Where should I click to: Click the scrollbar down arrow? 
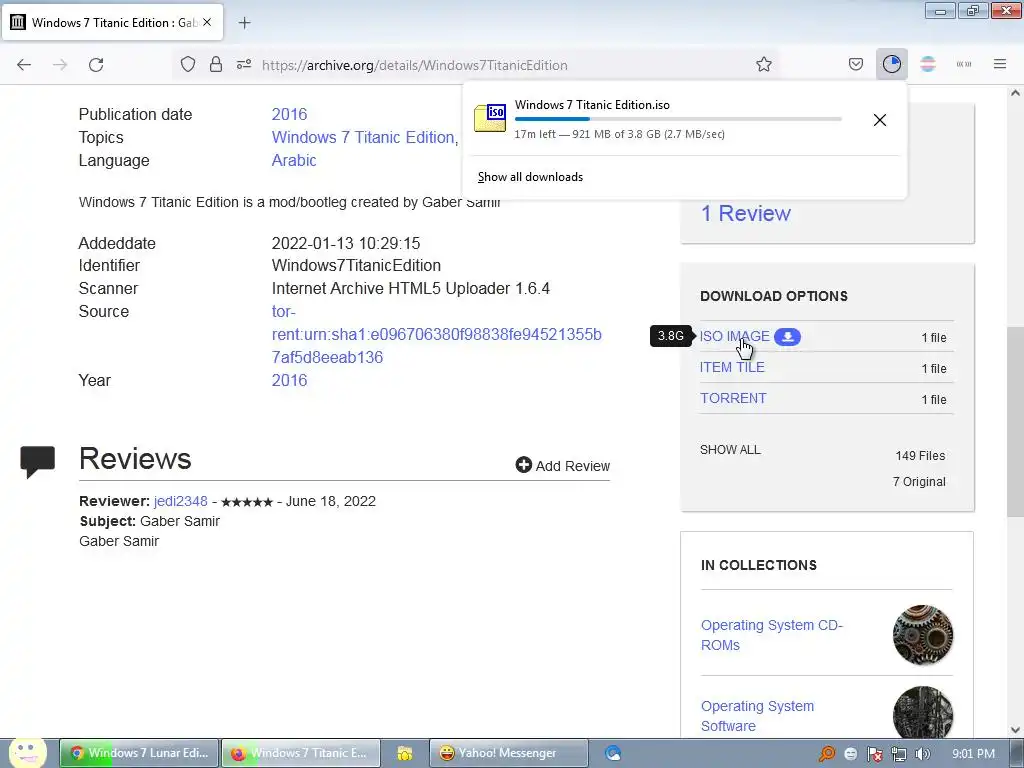1015,729
